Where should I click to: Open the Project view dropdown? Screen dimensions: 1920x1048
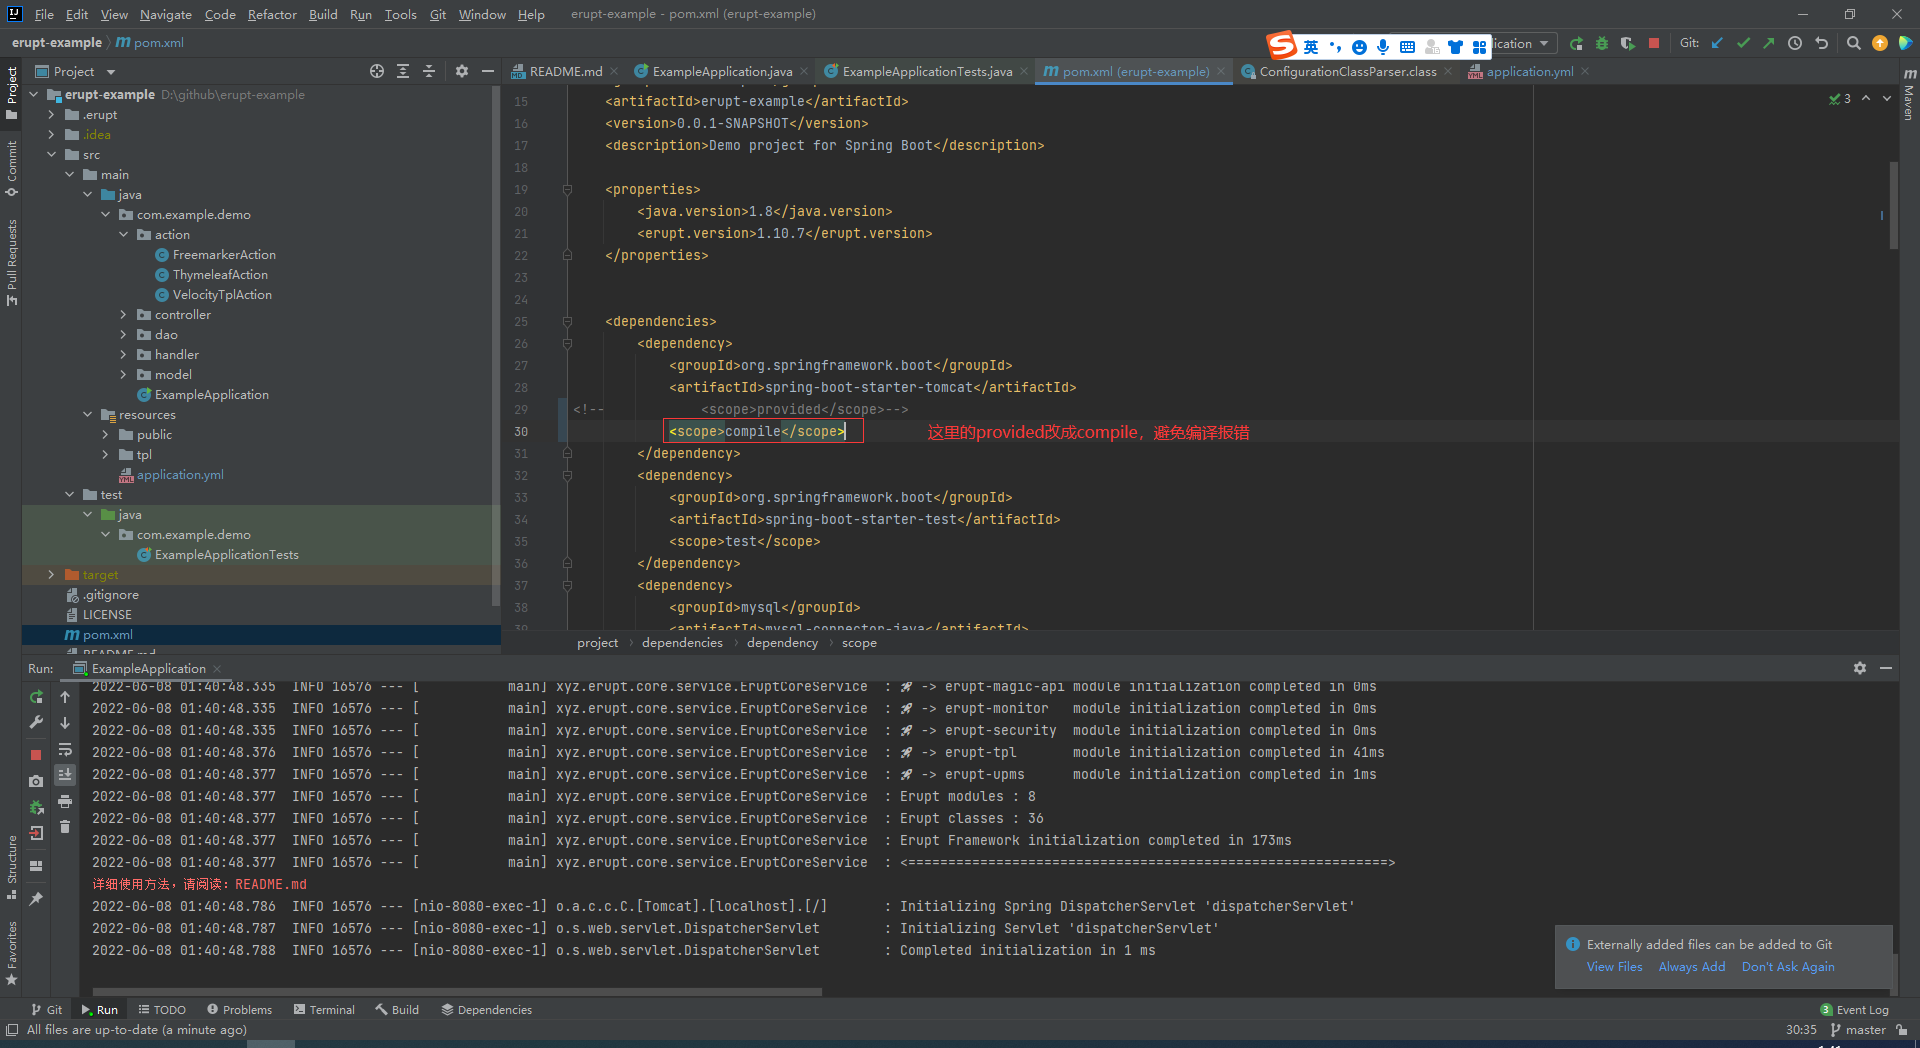pos(110,72)
